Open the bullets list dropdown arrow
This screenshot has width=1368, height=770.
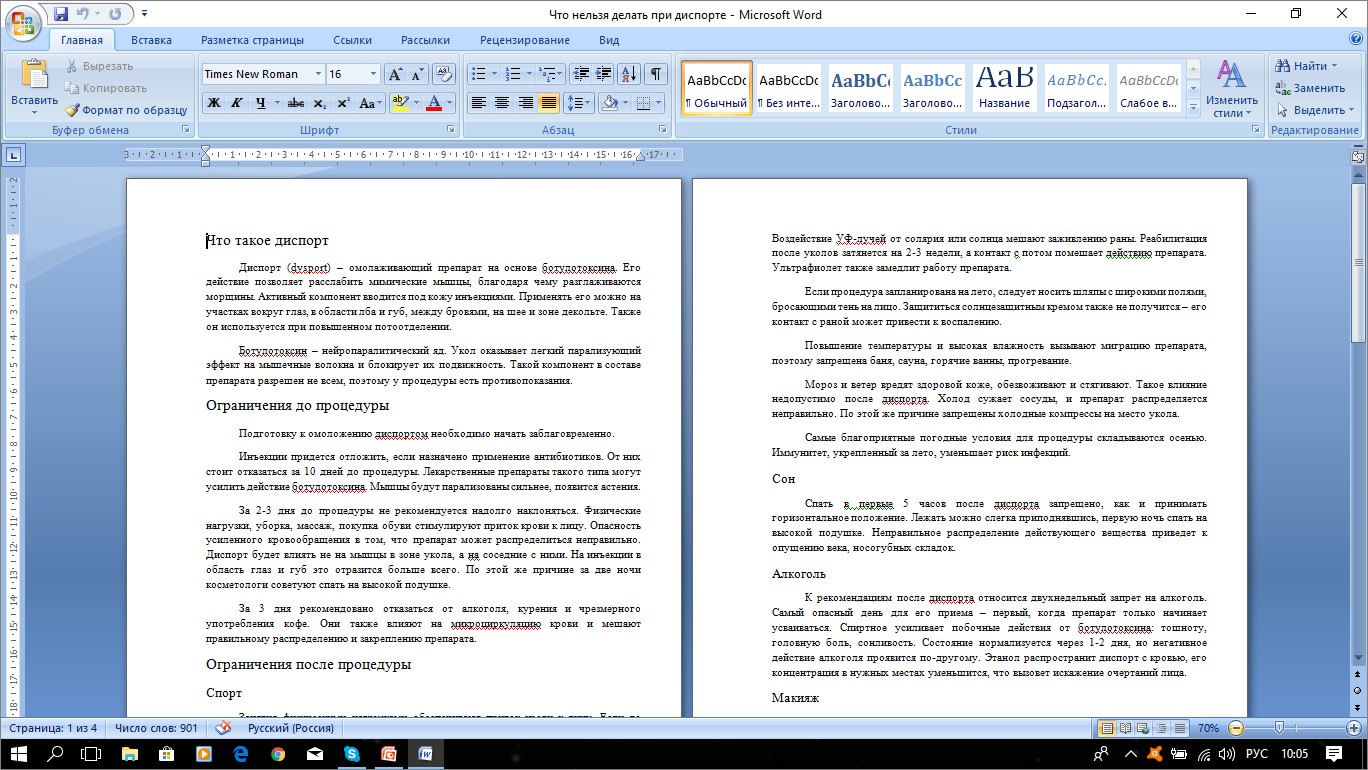494,74
